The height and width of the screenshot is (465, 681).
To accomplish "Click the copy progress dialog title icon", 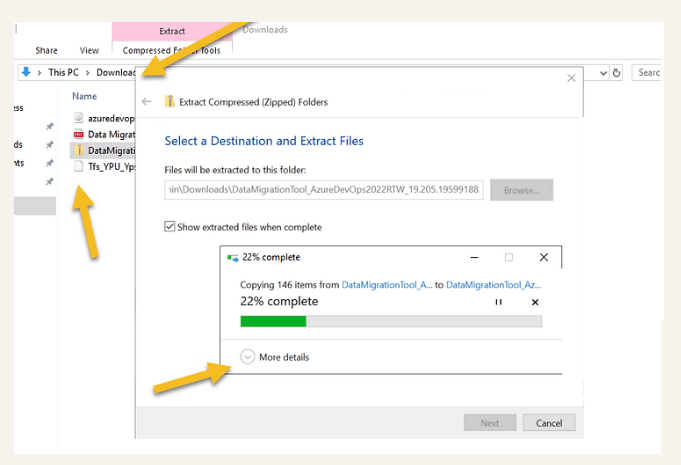I will (x=233, y=257).
